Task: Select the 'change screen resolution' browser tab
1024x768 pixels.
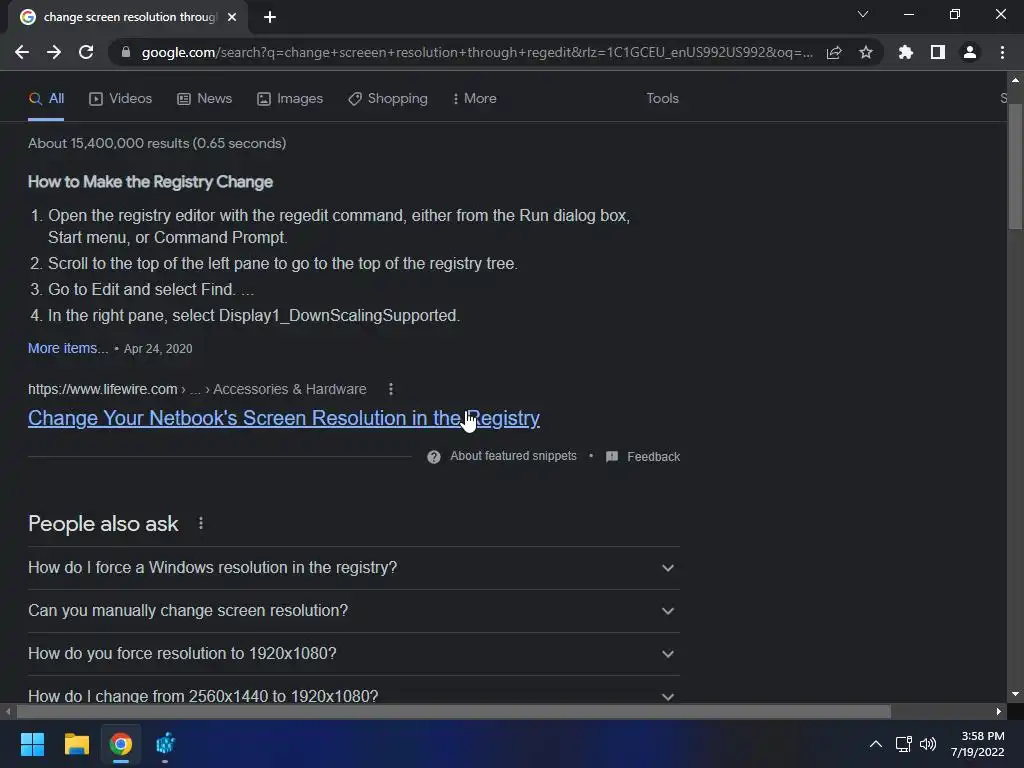Action: (x=128, y=17)
